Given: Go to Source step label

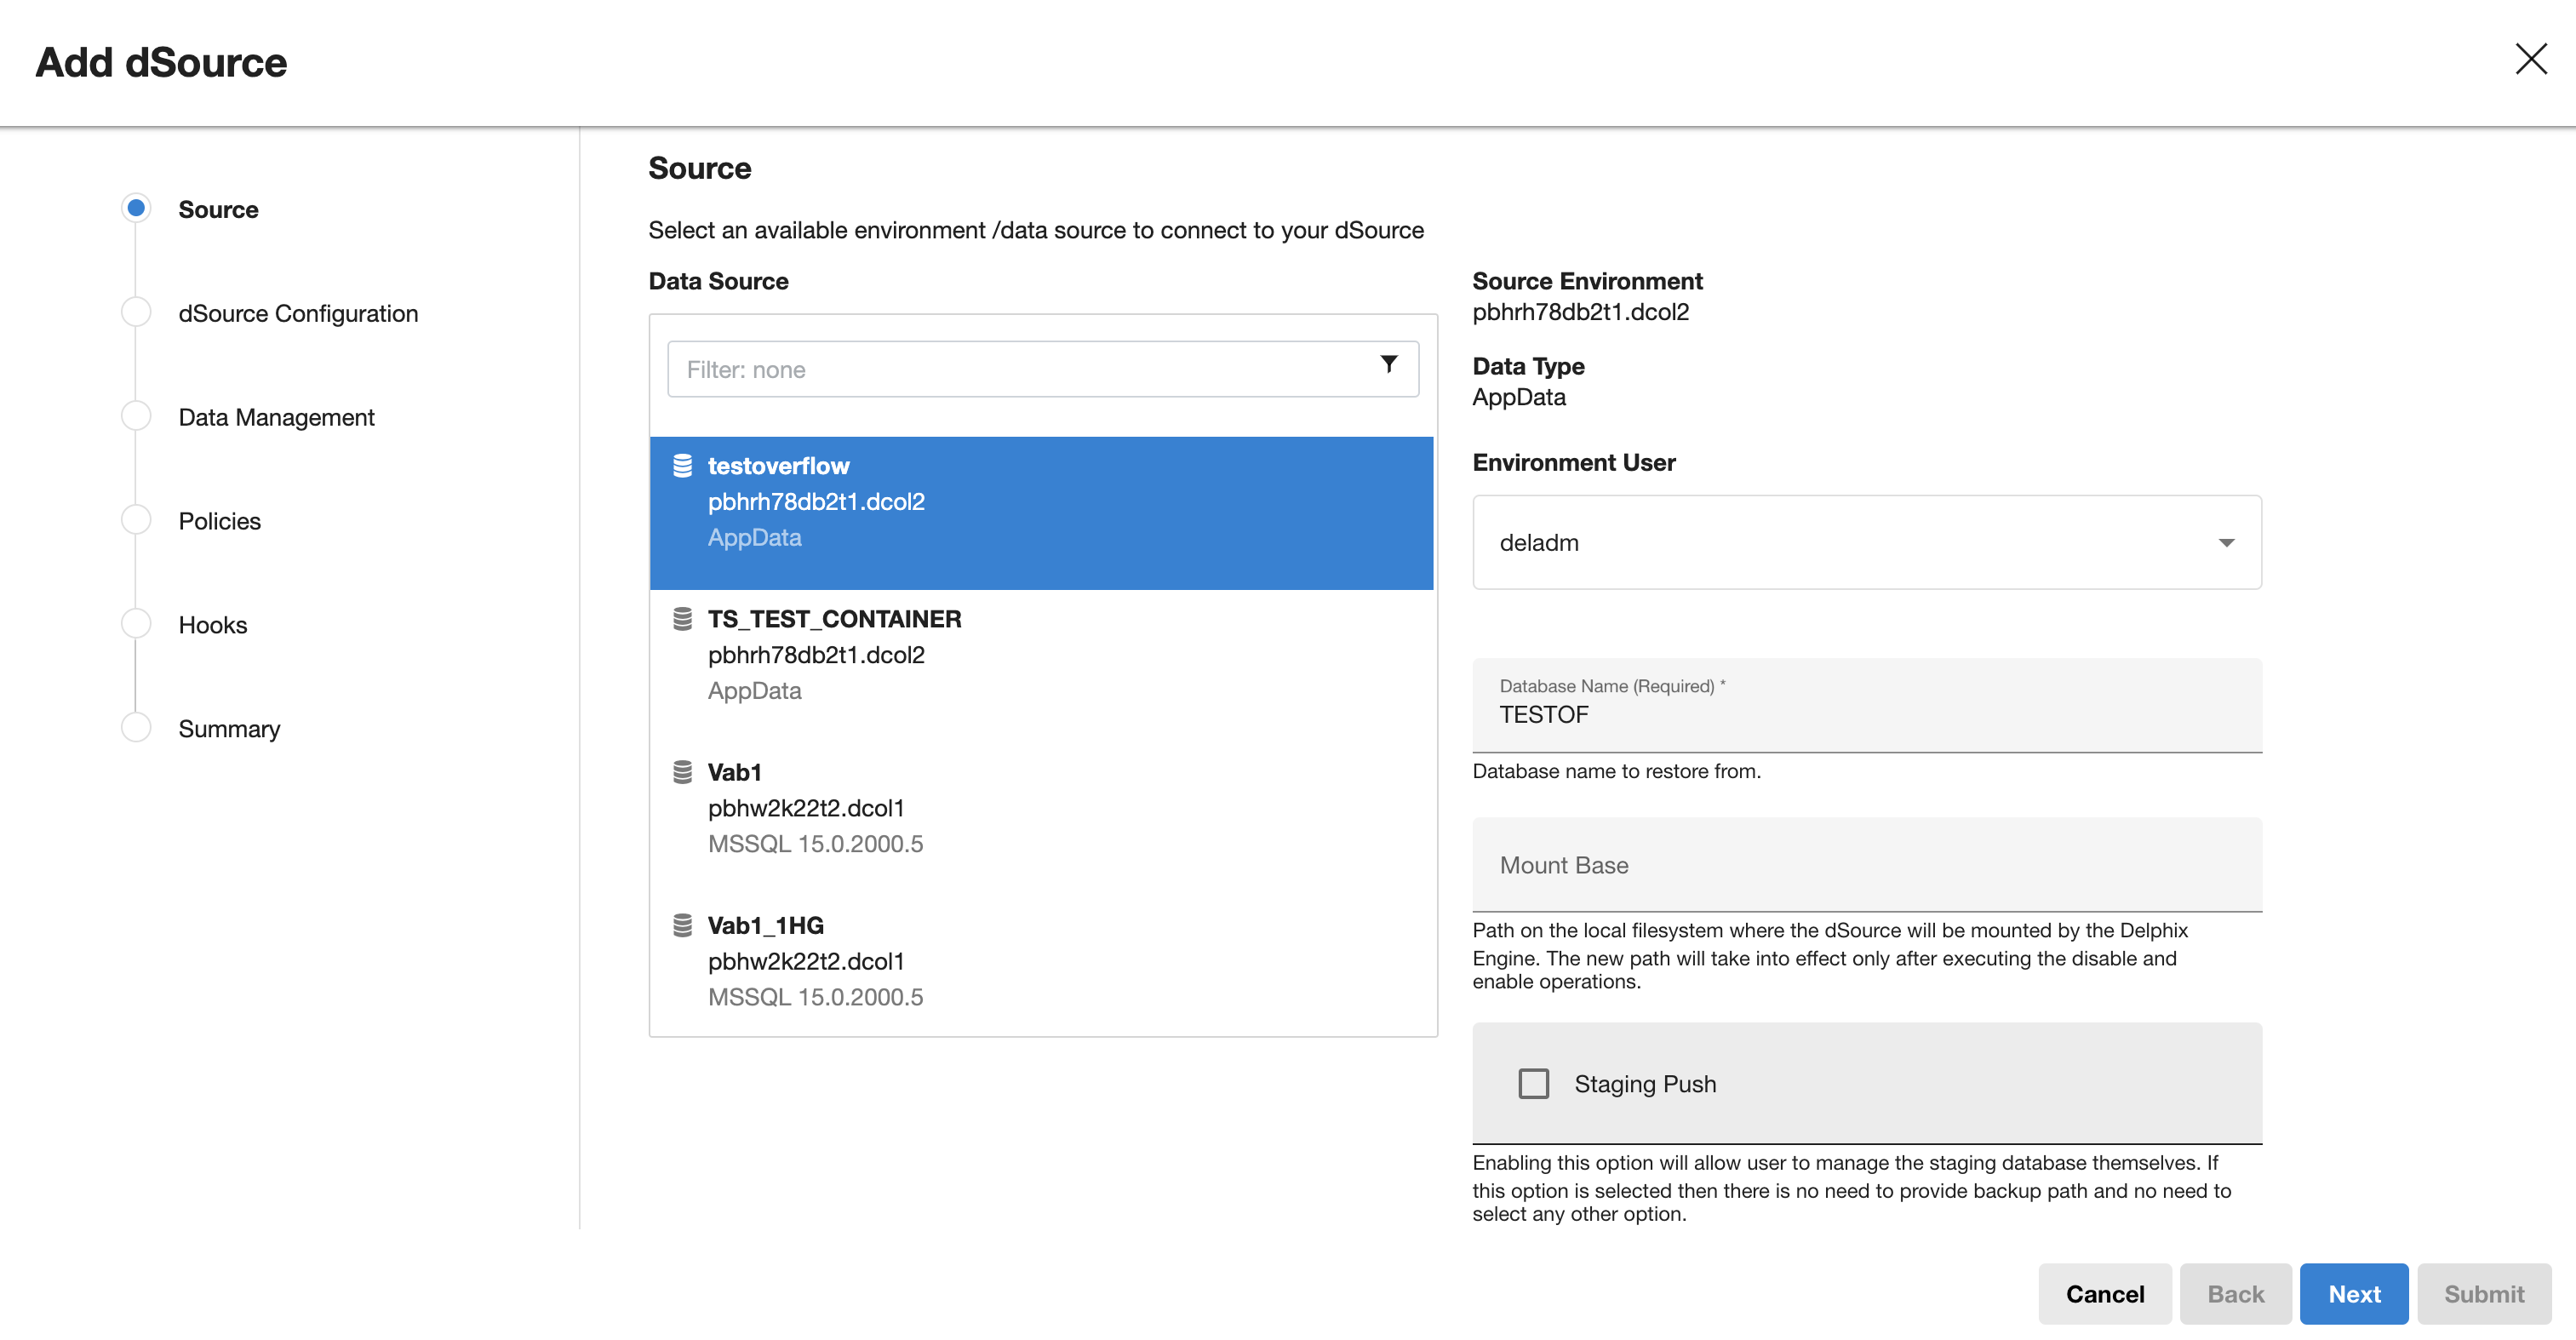Looking at the screenshot, I should (218, 210).
